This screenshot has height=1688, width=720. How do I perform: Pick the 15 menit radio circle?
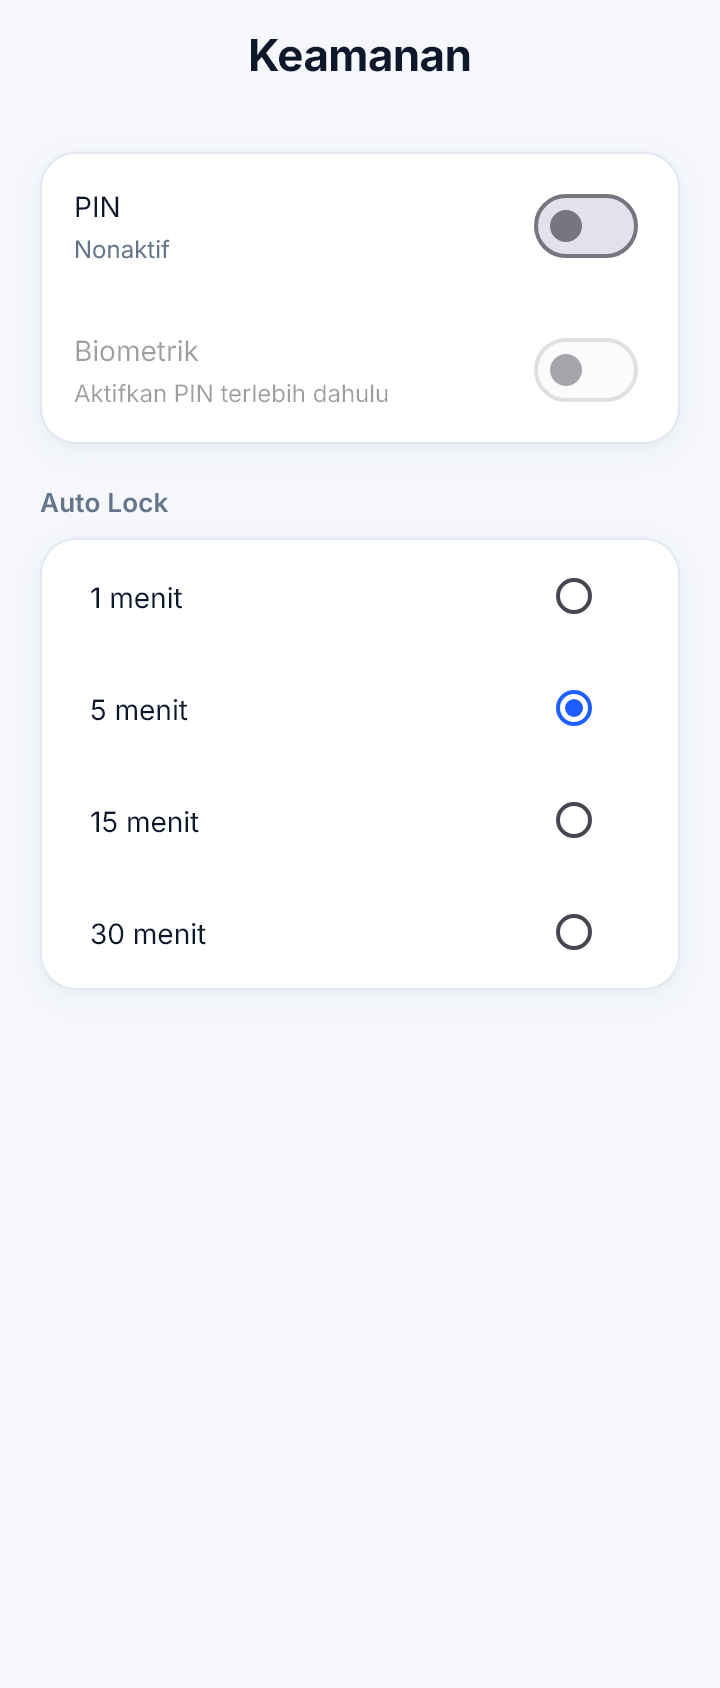[574, 821]
